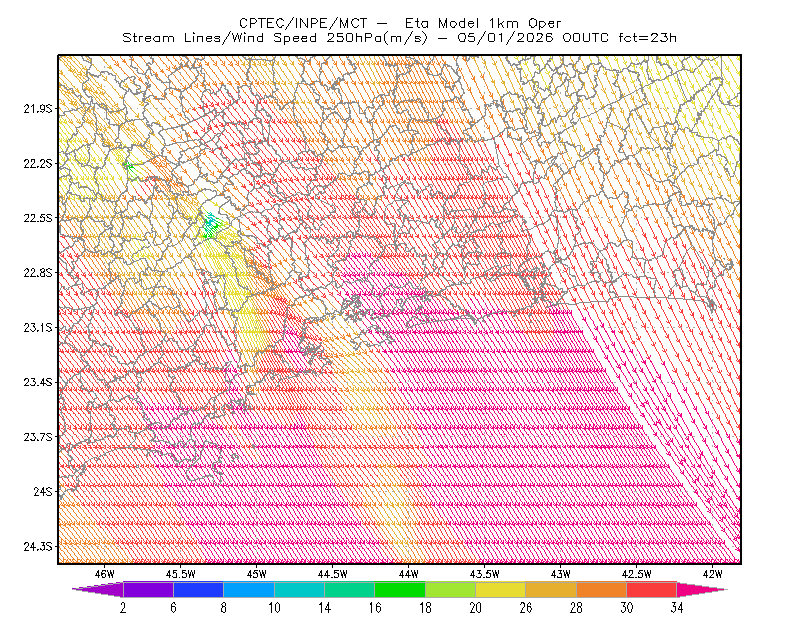The width and height of the screenshot is (800, 618).
Task: Click the cyan 10–14 legend segment
Action: point(299,589)
